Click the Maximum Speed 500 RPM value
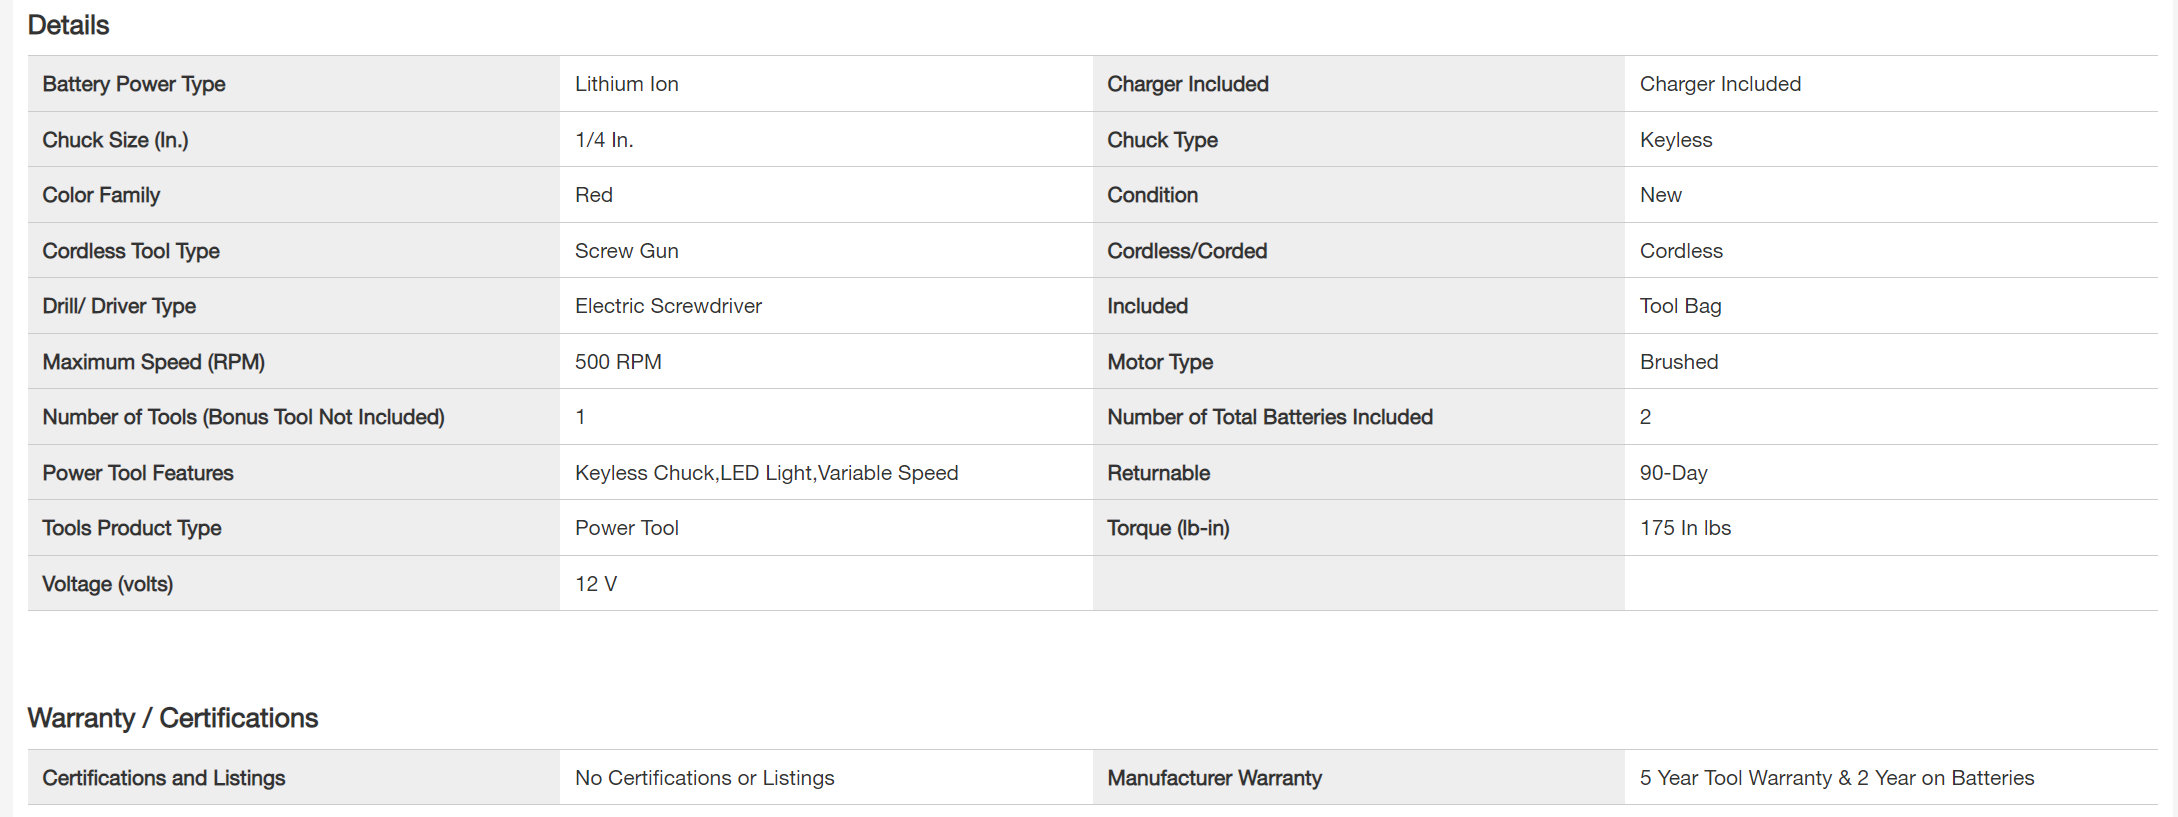 (x=618, y=362)
